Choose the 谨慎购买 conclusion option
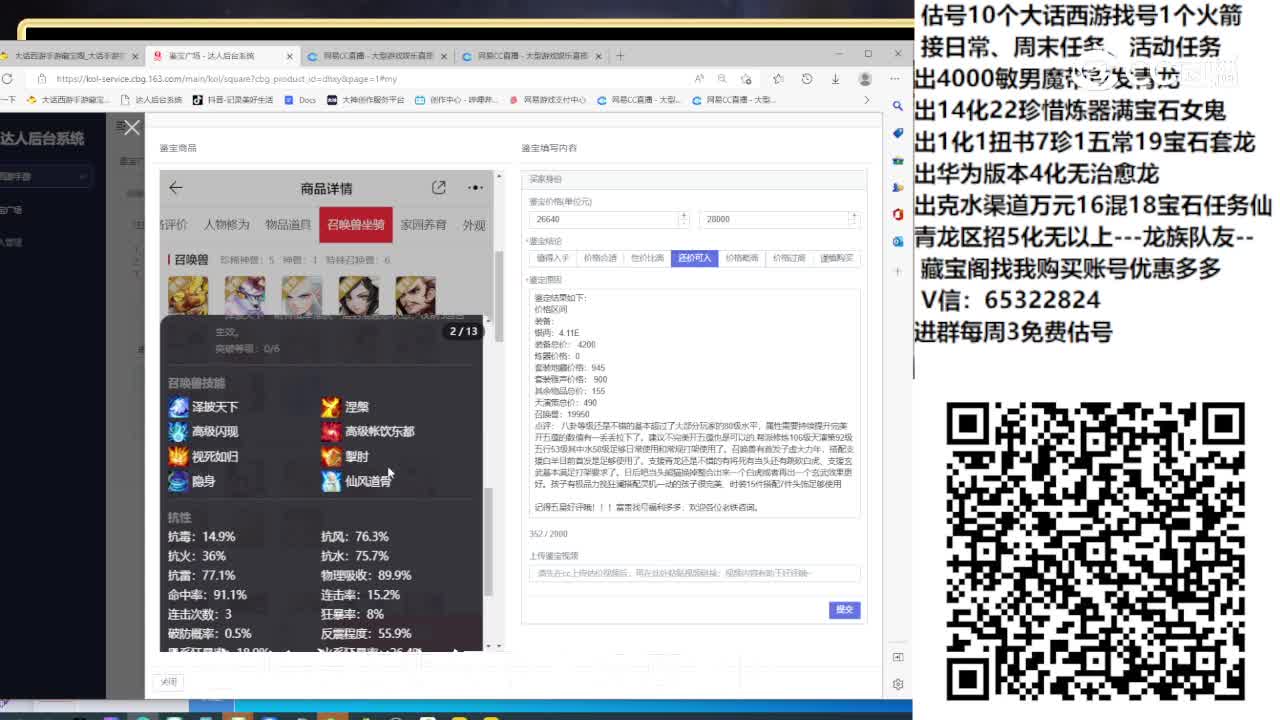1280x720 pixels. click(x=836, y=258)
